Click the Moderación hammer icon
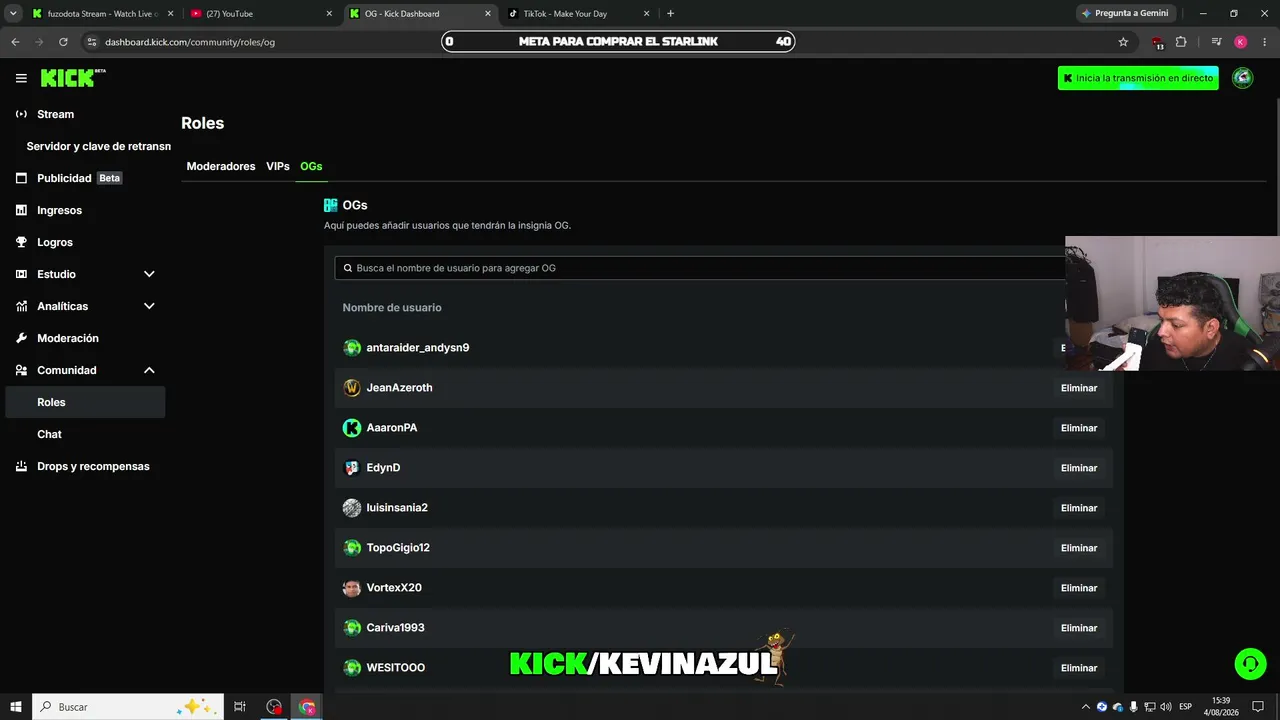 coord(21,338)
